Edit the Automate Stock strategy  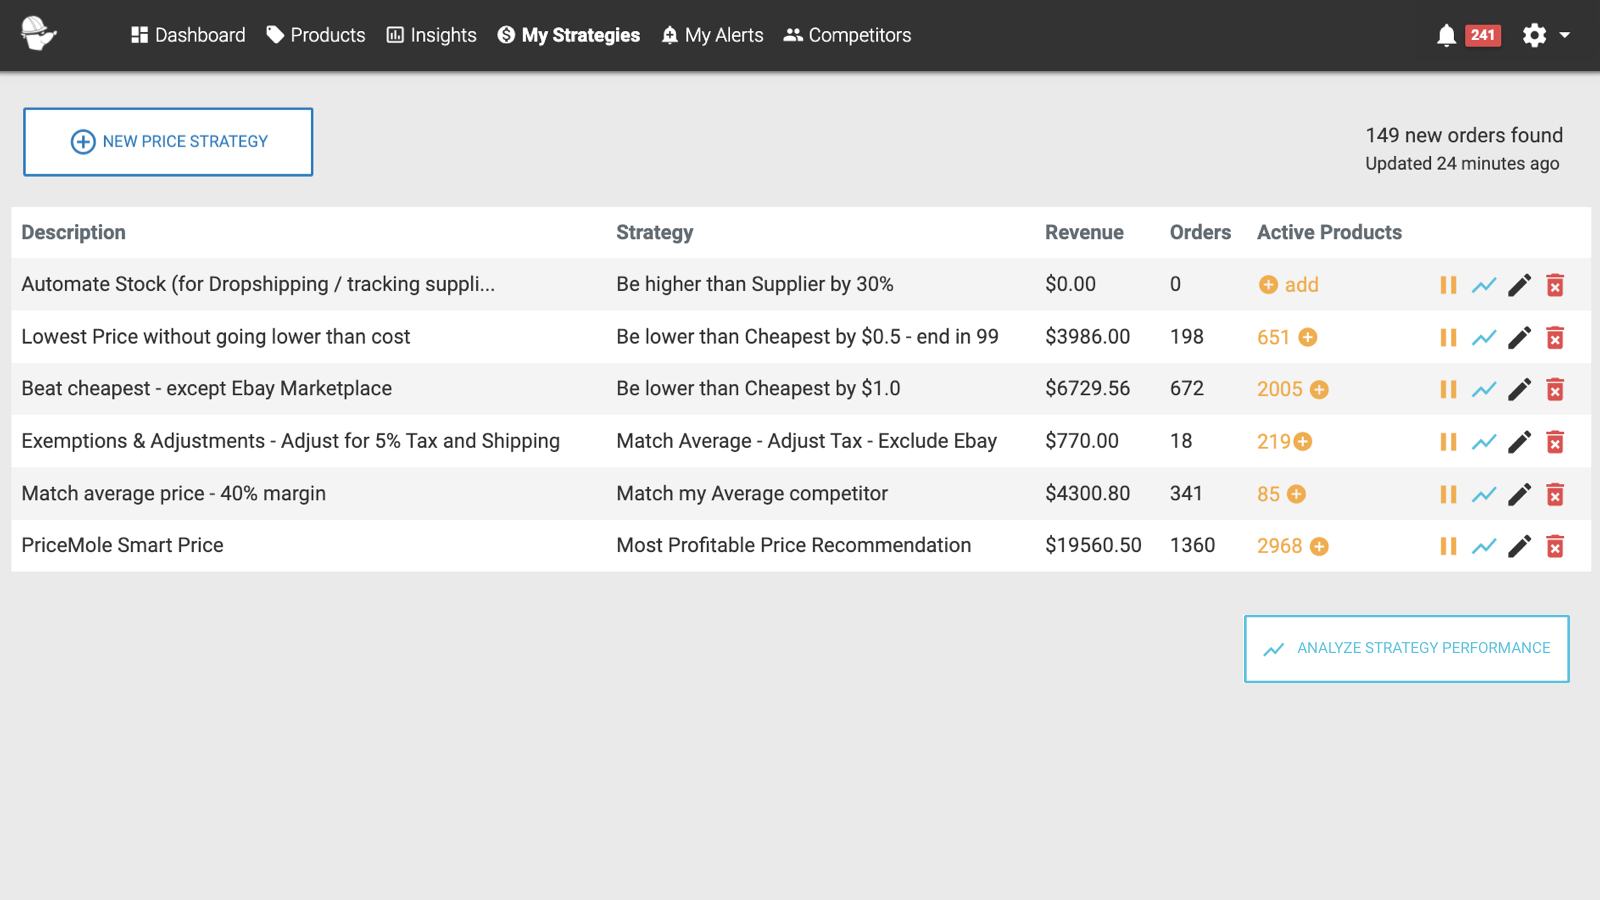coord(1519,285)
